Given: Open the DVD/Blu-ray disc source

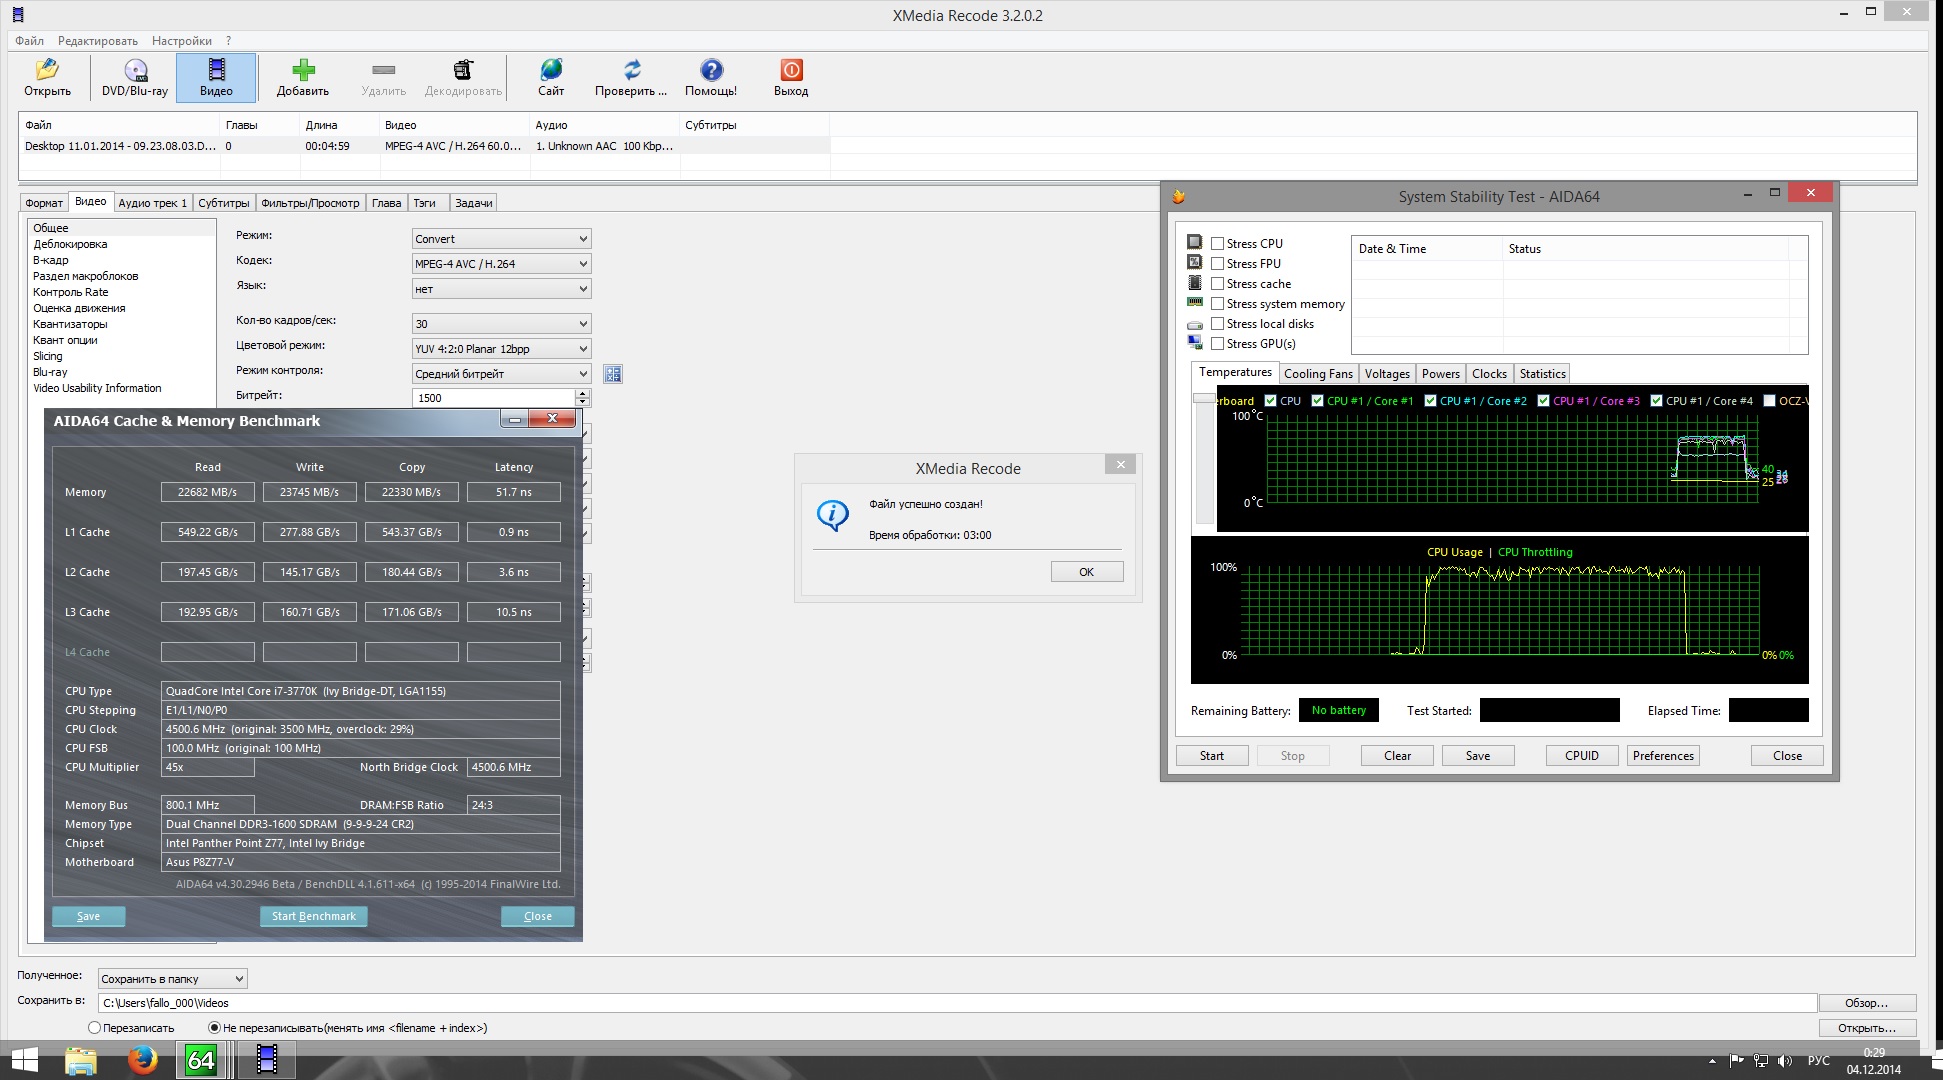Looking at the screenshot, I should click(135, 71).
